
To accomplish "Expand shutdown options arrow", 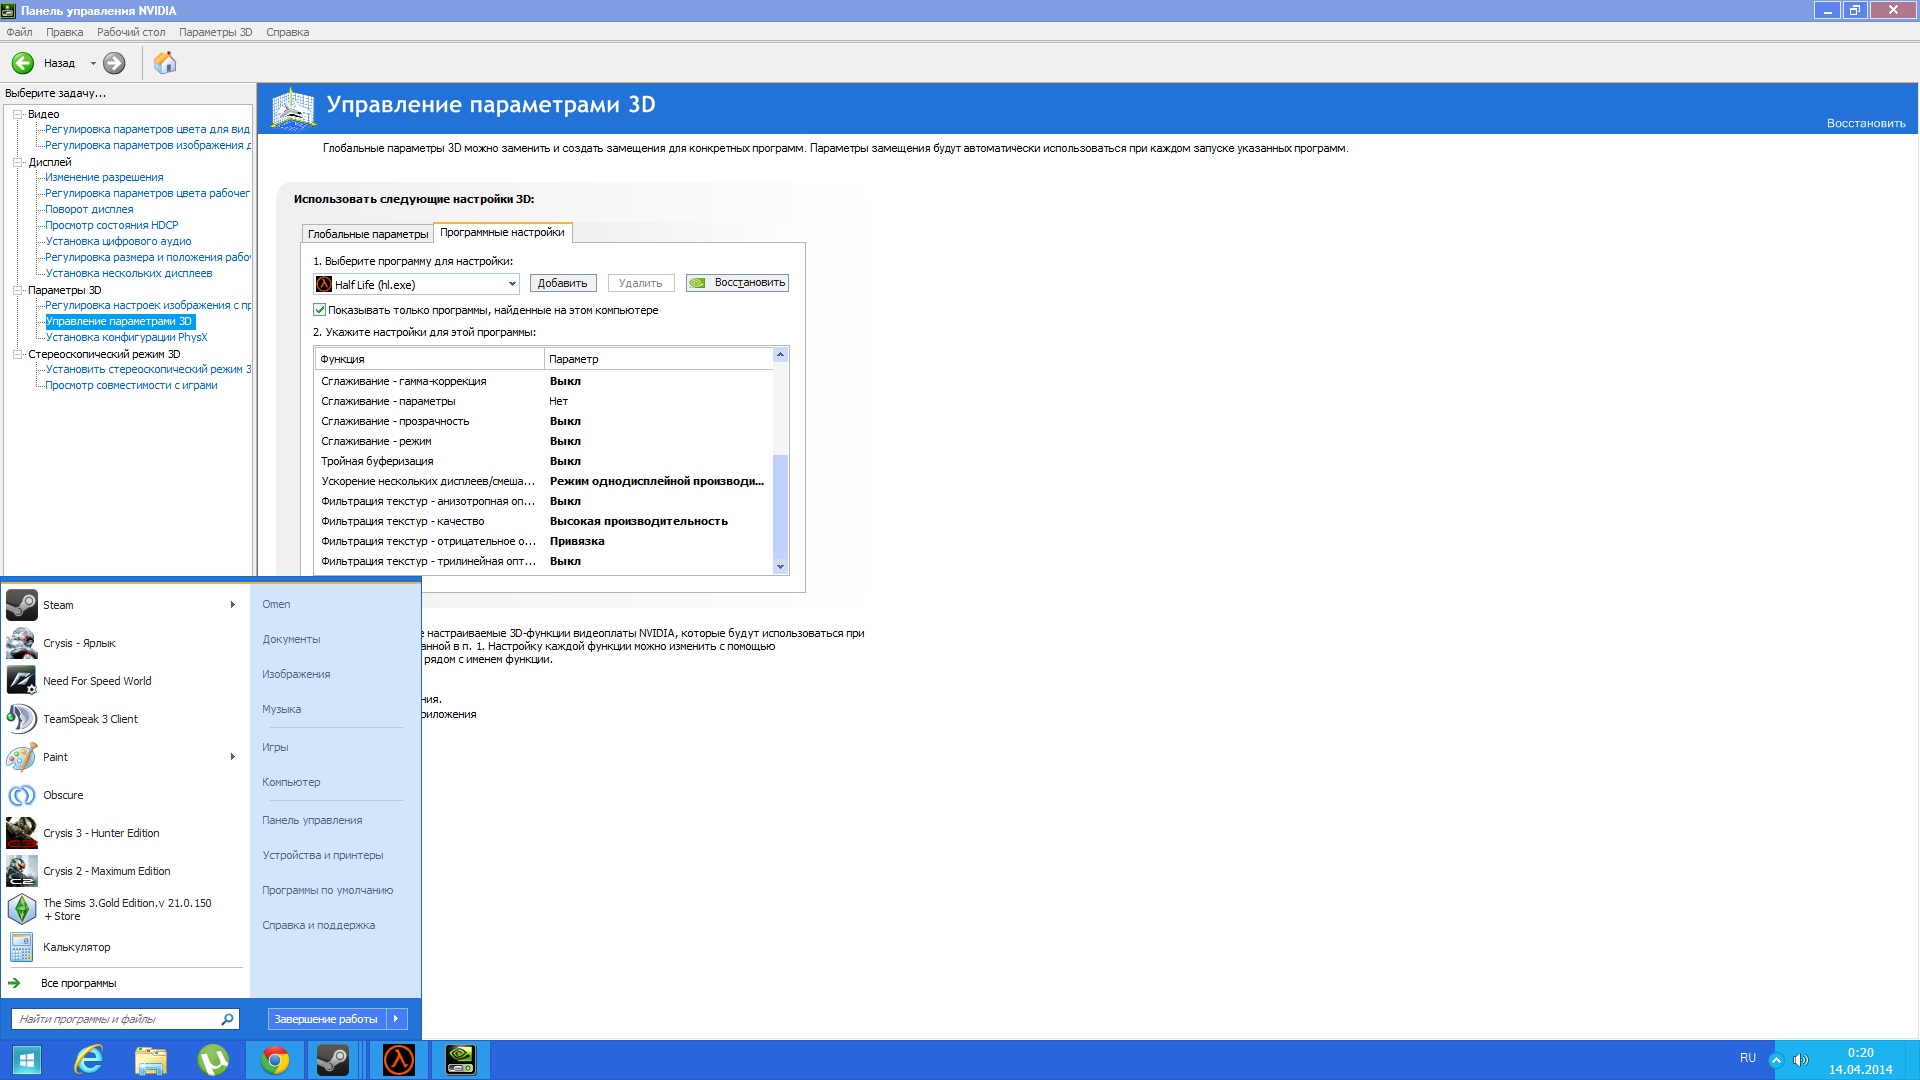I will (396, 1019).
